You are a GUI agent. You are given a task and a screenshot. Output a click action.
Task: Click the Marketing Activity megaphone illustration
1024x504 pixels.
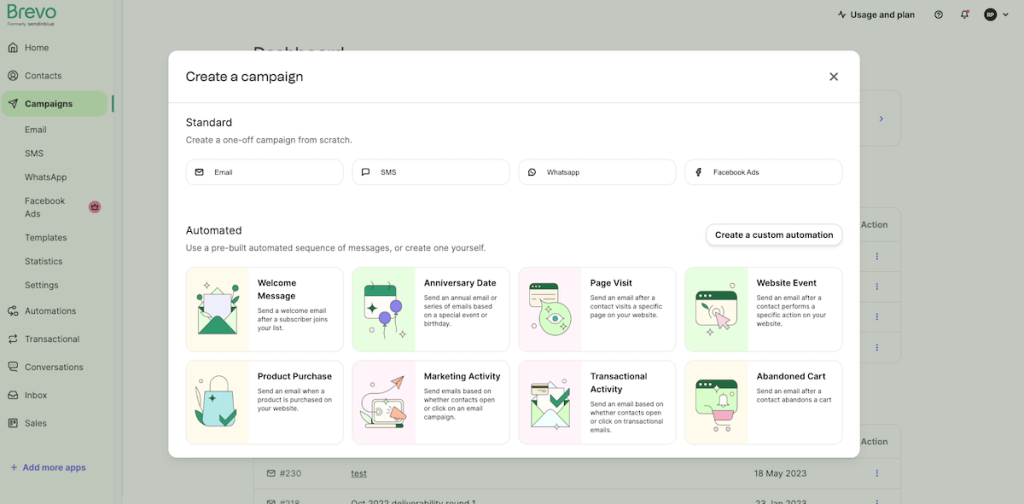click(384, 402)
